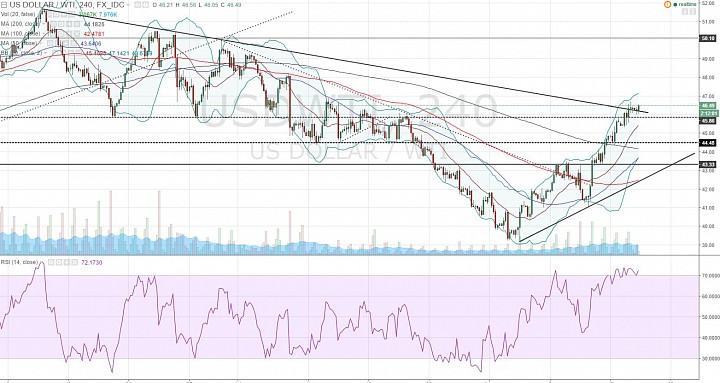
Task: Open dropdown arrow next to BB indicator label
Action: 45,53
